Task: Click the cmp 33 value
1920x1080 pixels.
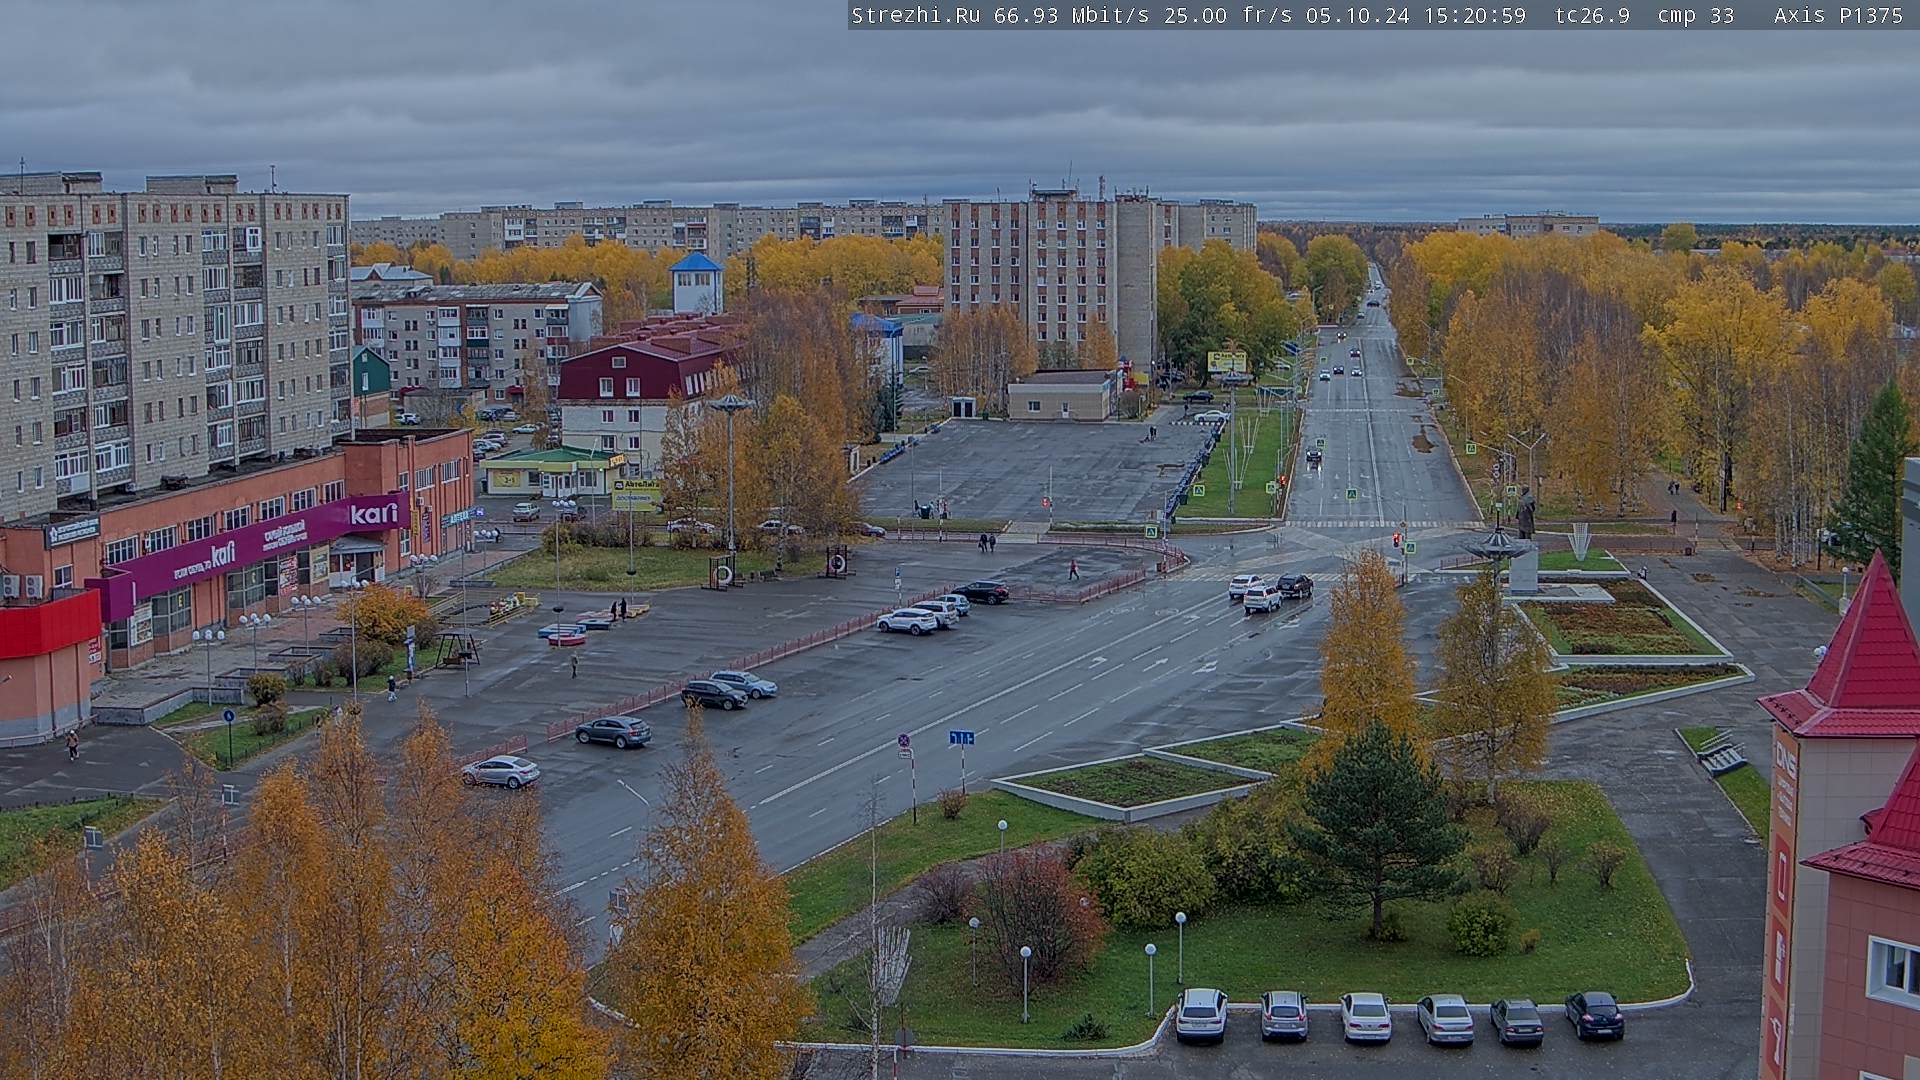Action: tap(1695, 15)
